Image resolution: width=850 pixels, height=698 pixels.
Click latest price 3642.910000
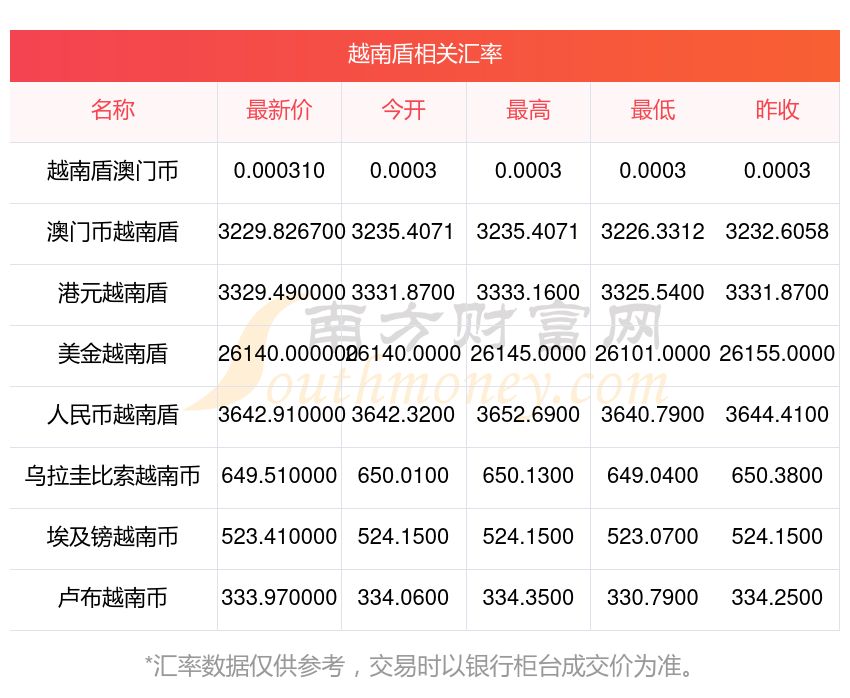[281, 415]
